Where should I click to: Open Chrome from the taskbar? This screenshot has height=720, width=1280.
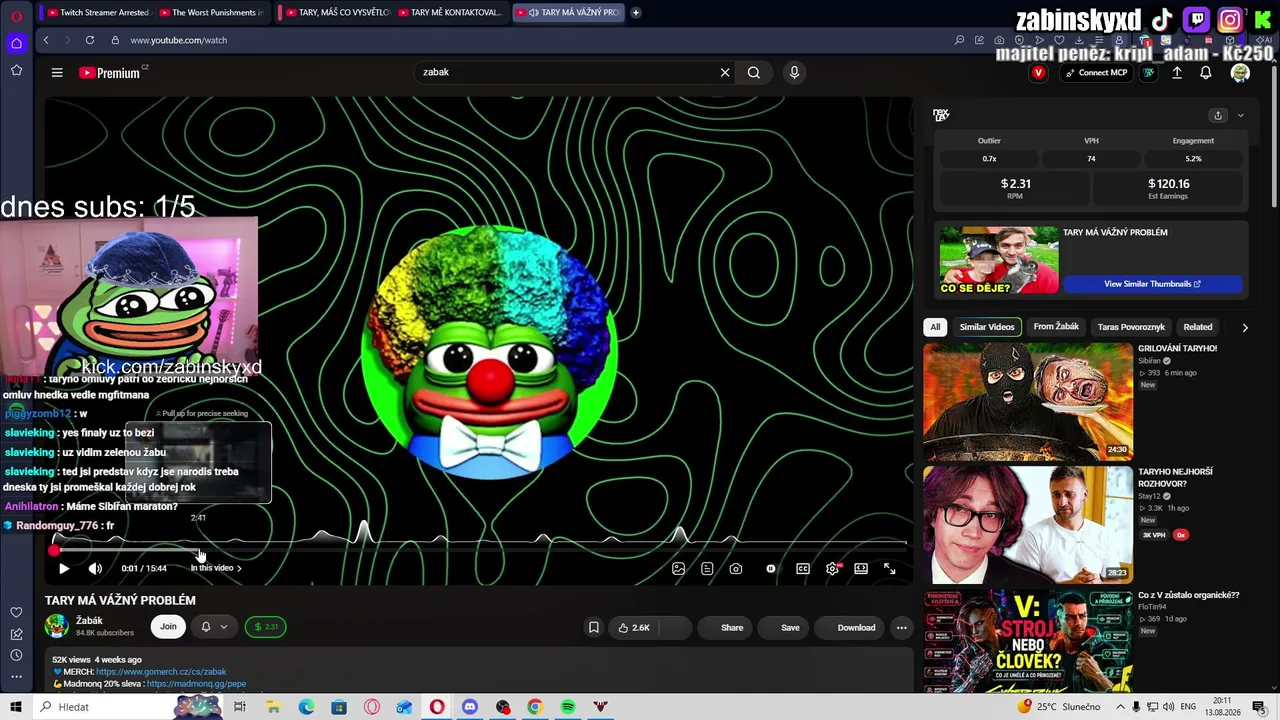pos(535,707)
